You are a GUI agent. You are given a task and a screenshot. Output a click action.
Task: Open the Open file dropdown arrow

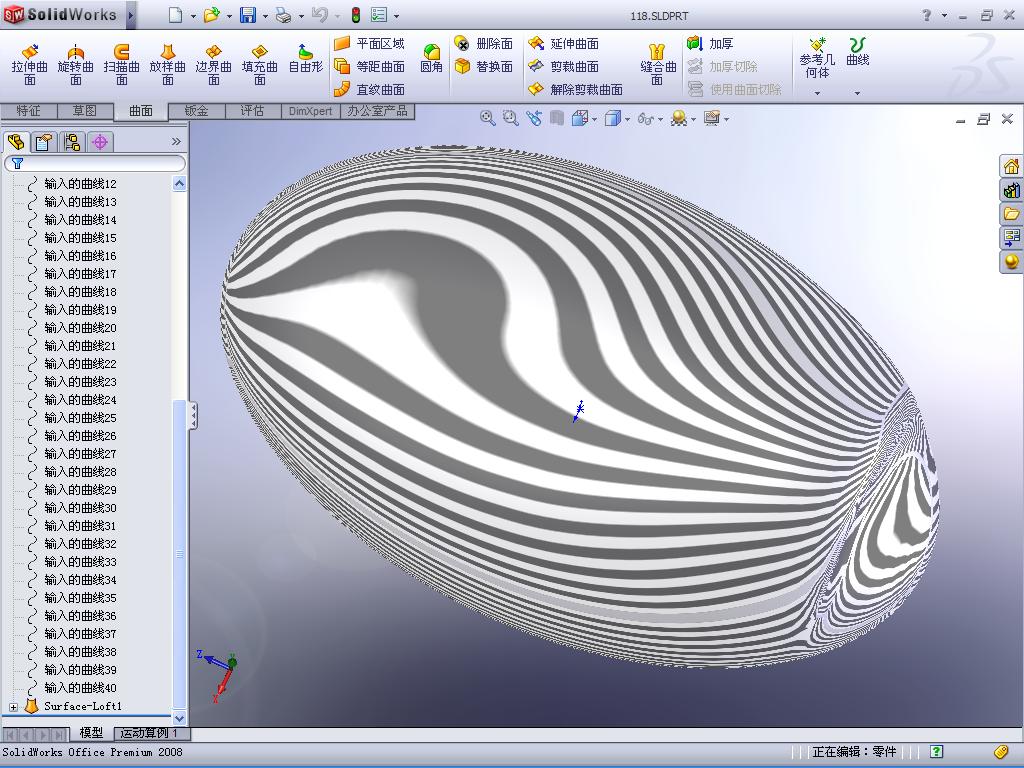(x=229, y=16)
